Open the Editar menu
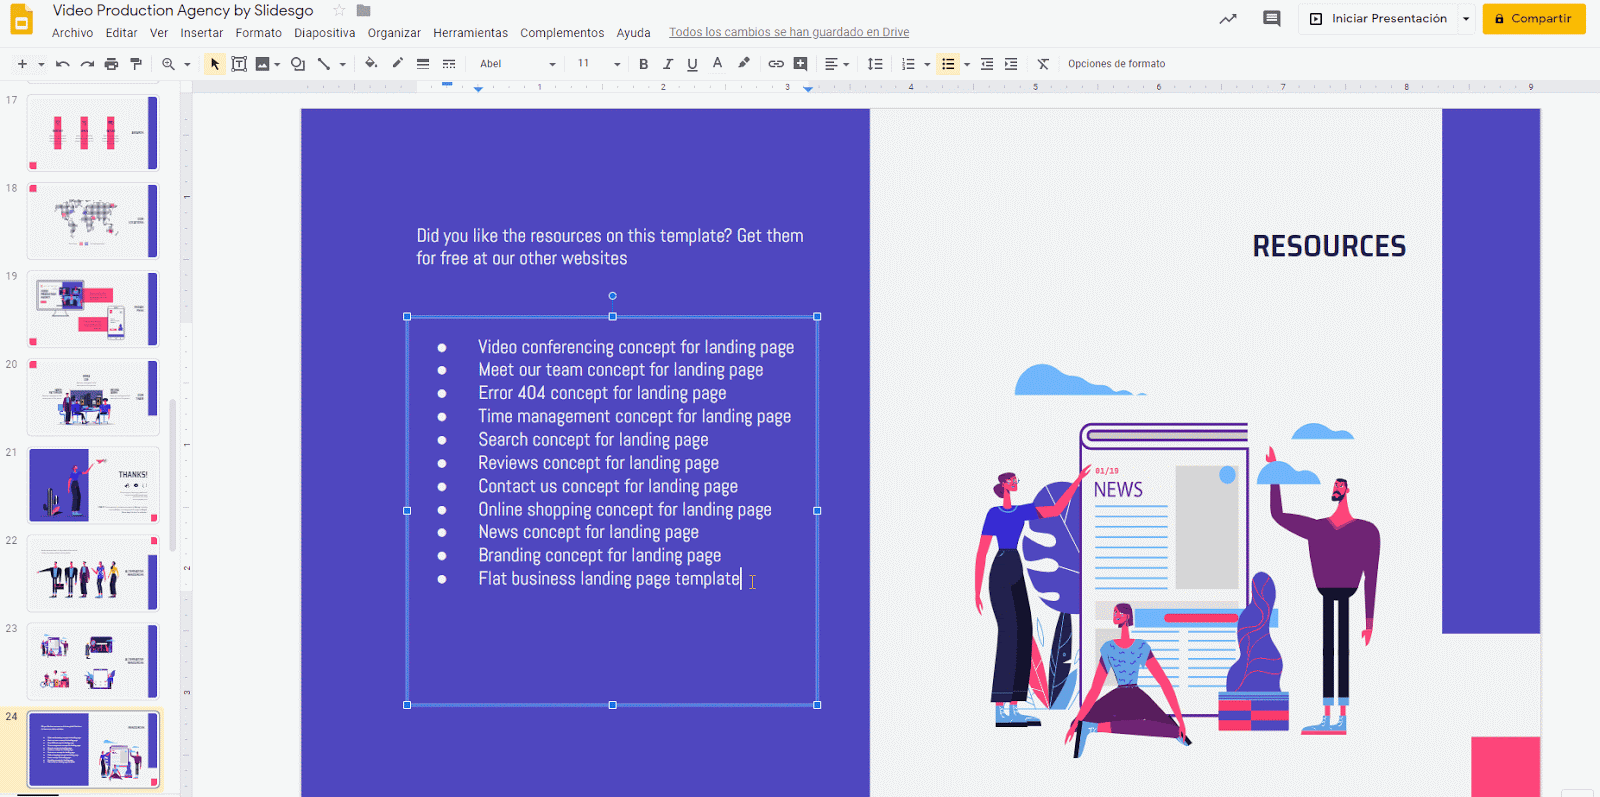Viewport: 1600px width, 797px height. tap(121, 33)
